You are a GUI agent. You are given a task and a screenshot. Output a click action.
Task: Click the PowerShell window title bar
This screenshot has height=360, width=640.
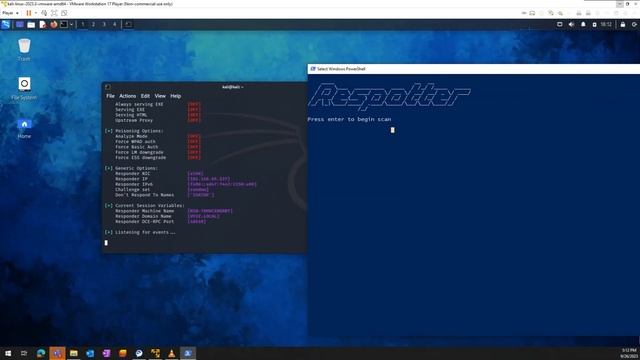473,69
